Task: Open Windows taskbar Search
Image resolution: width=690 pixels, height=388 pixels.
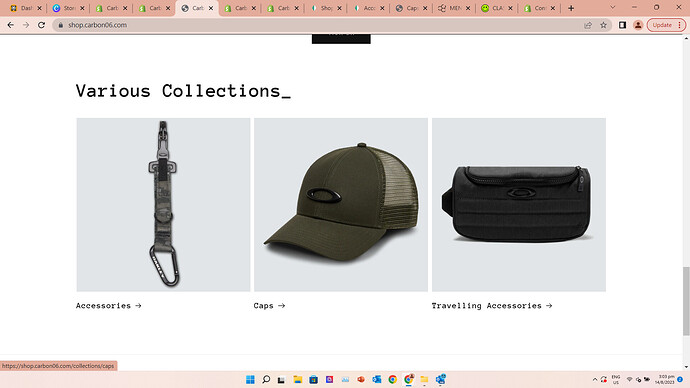Action: point(266,379)
